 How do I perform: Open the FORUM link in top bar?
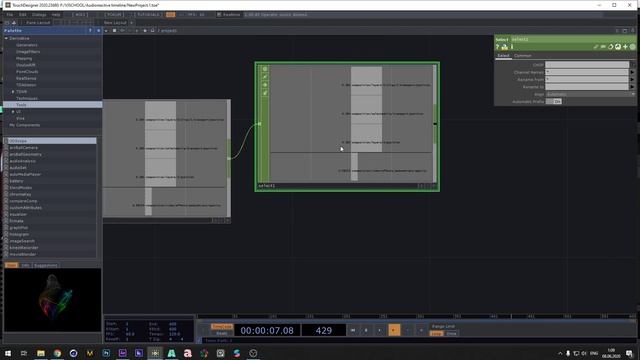(114, 15)
